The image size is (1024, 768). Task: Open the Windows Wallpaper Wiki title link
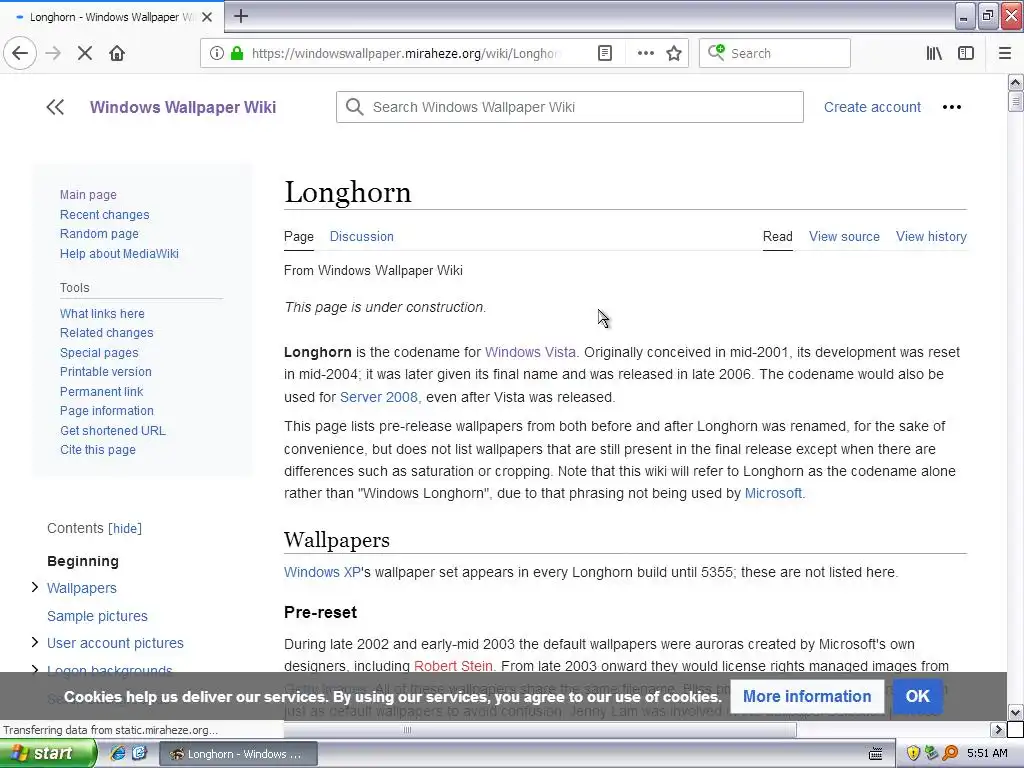click(183, 107)
